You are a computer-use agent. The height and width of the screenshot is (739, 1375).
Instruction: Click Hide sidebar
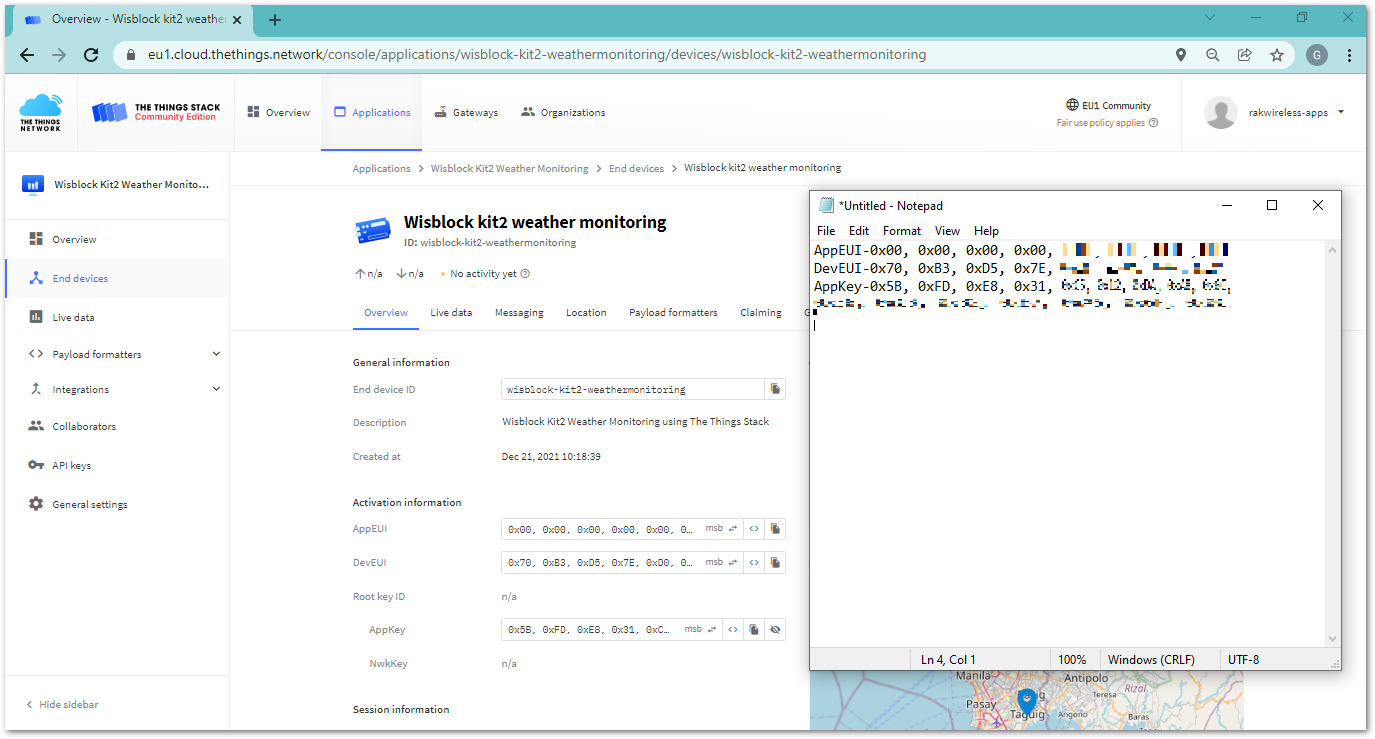tap(68, 705)
